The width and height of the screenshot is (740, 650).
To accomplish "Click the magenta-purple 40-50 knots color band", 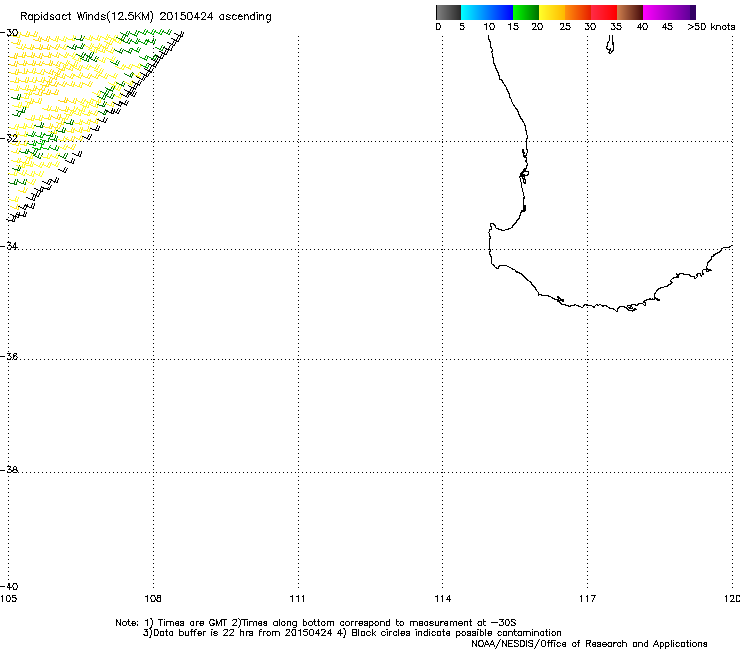I will (669, 12).
